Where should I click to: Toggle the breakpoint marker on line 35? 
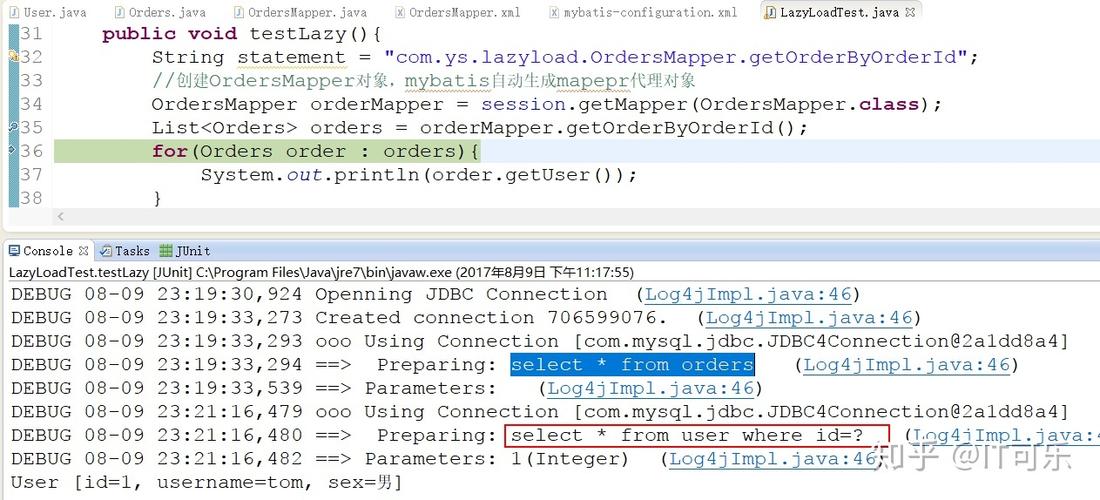point(13,128)
